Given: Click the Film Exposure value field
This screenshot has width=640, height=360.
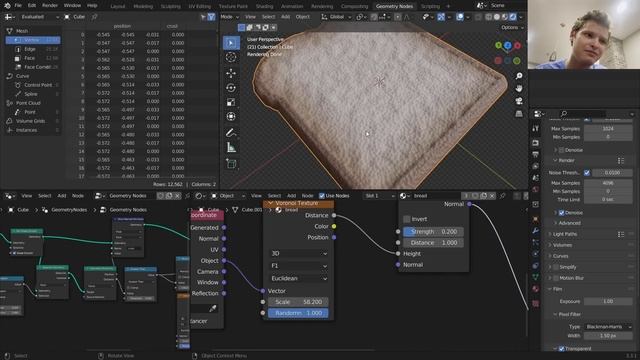Looking at the screenshot, I should [608, 301].
